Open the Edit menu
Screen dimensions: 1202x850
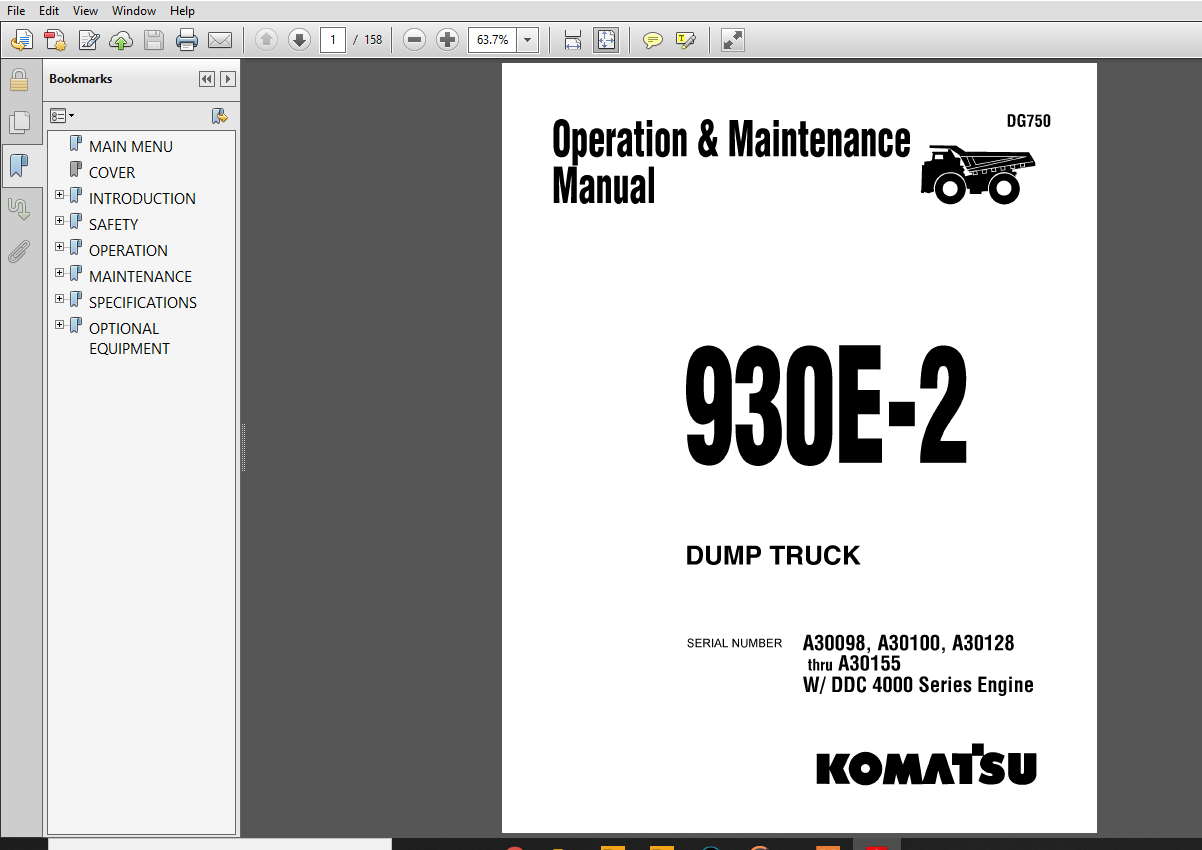click(49, 10)
